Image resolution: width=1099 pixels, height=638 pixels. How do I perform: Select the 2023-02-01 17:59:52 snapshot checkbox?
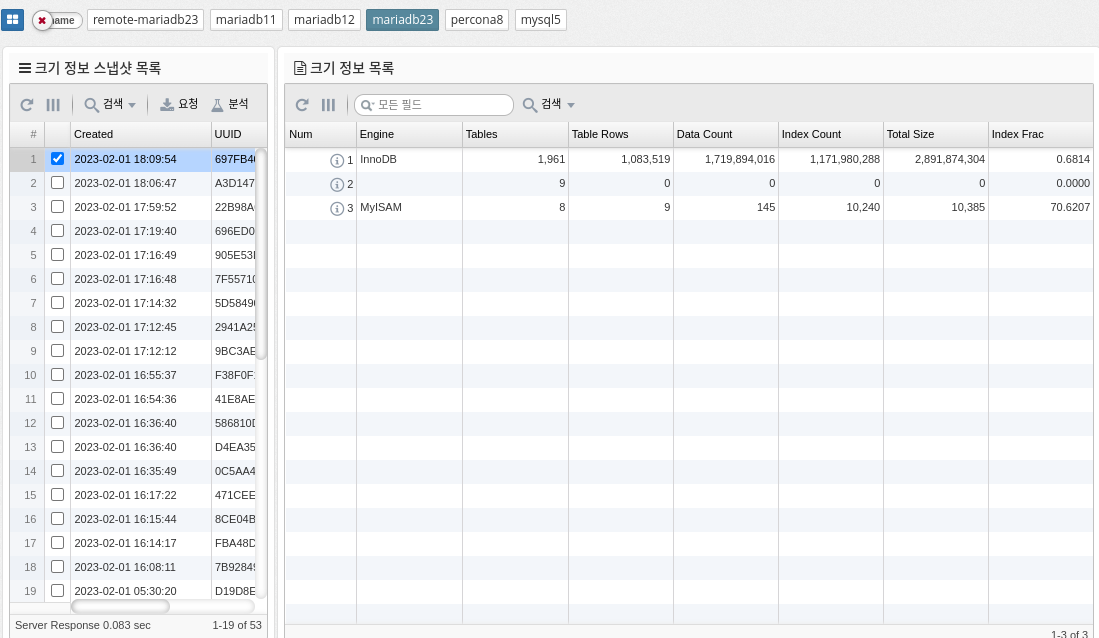(57, 207)
